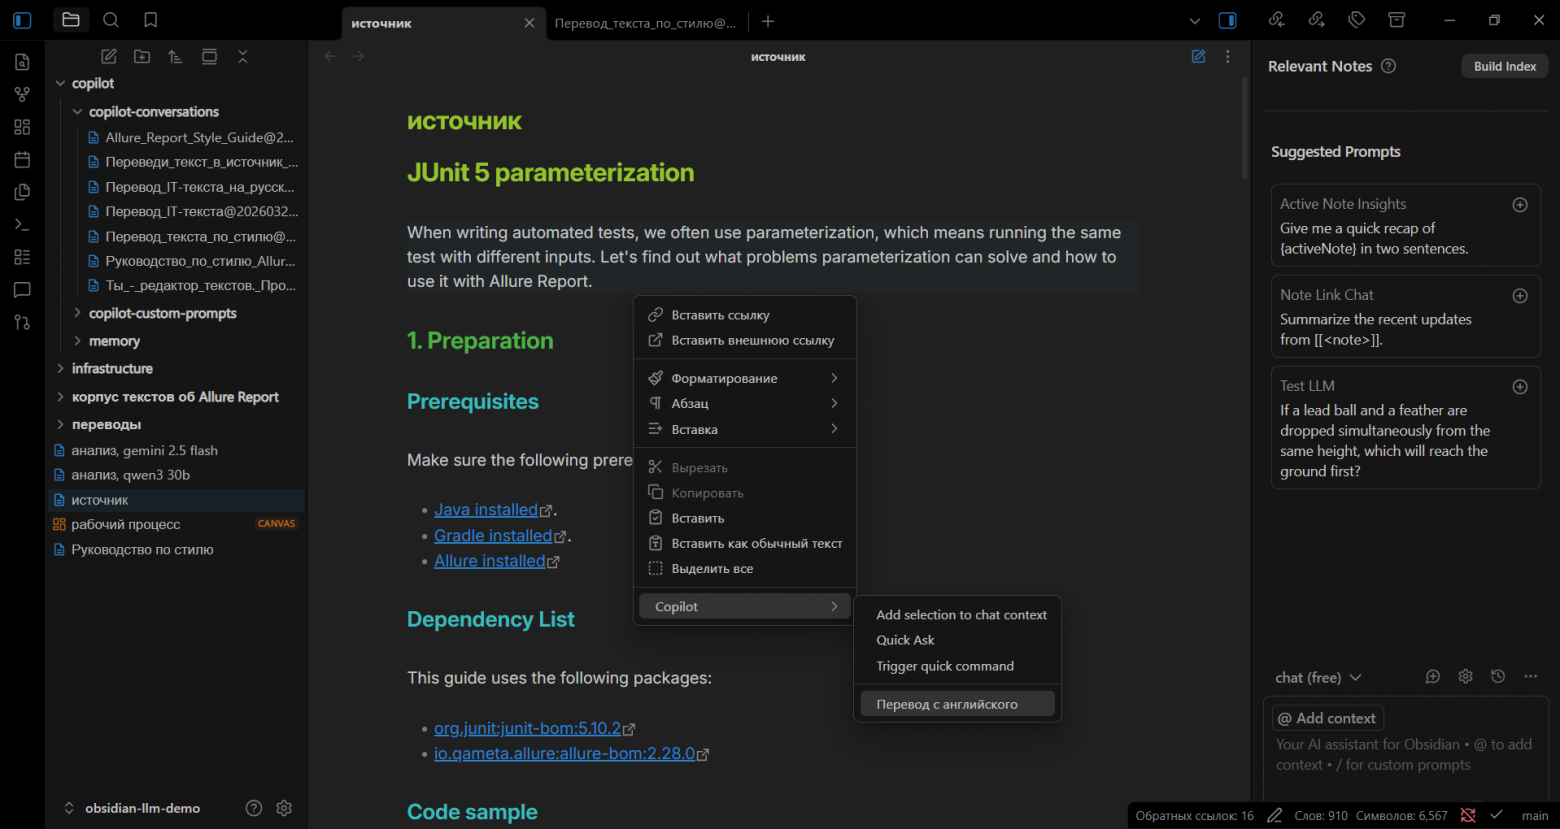The image size is (1560, 829).
Task: Collapse all folders in file explorer
Action: 242,57
